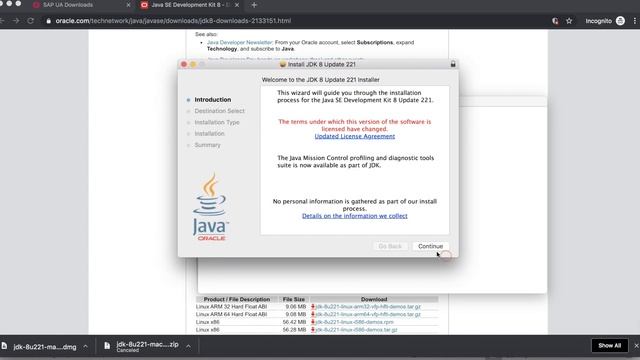Select the Java SE Development Kit 8 tab
640x360 pixels.
tap(188, 5)
